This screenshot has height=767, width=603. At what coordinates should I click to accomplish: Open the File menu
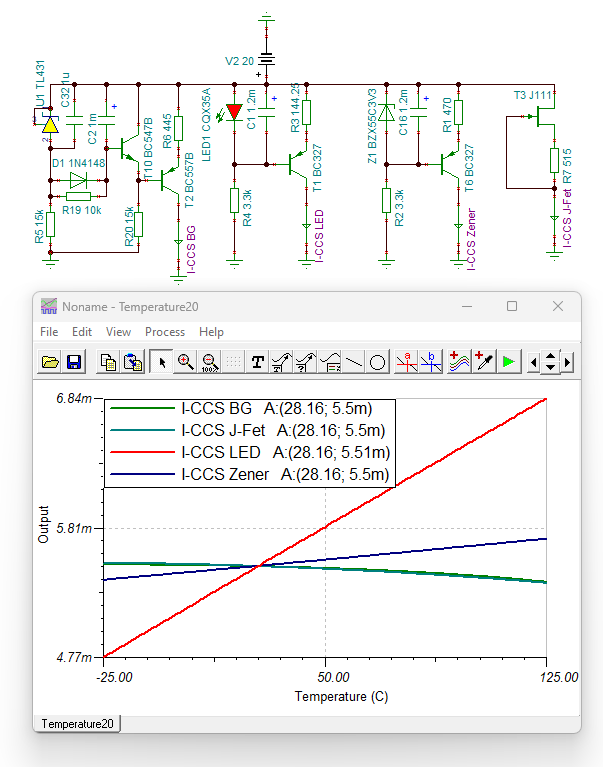49,332
